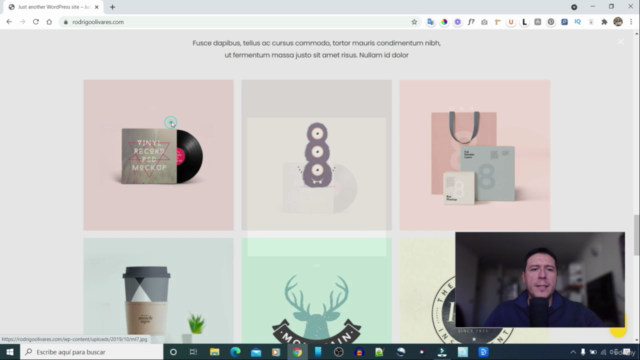This screenshot has width=640, height=360.
Task: Open the coffee cup mockup thumbnail
Action: point(158,291)
